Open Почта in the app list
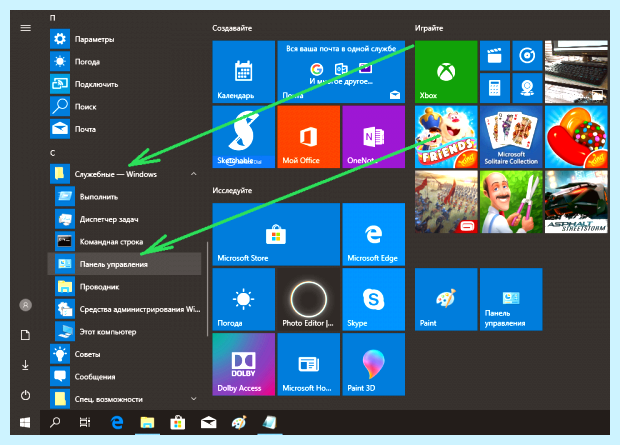The image size is (620, 445). click(125, 129)
